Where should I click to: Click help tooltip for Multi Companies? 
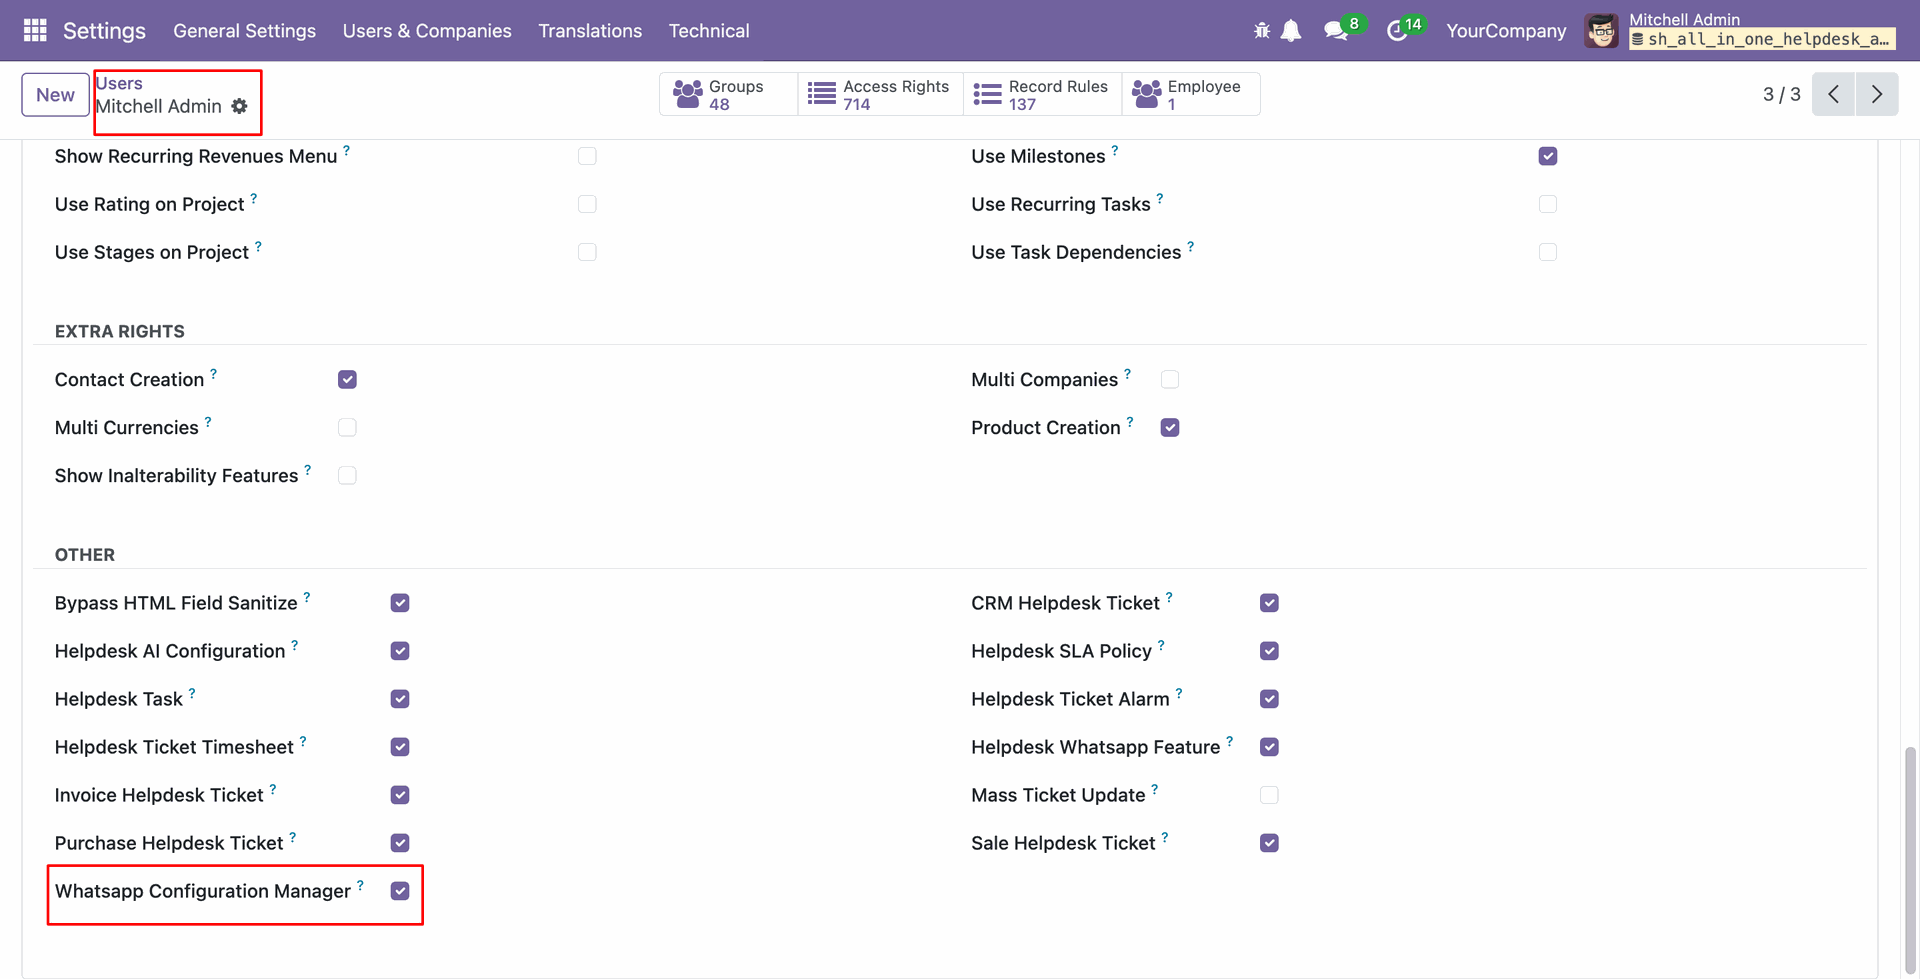[1127, 373]
